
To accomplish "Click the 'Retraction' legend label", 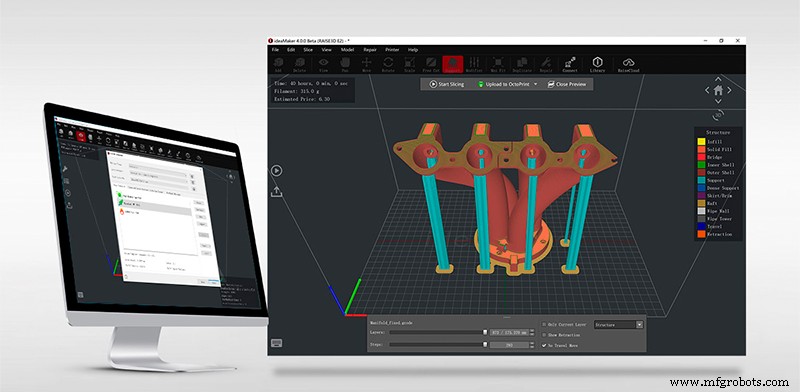I will coord(719,234).
